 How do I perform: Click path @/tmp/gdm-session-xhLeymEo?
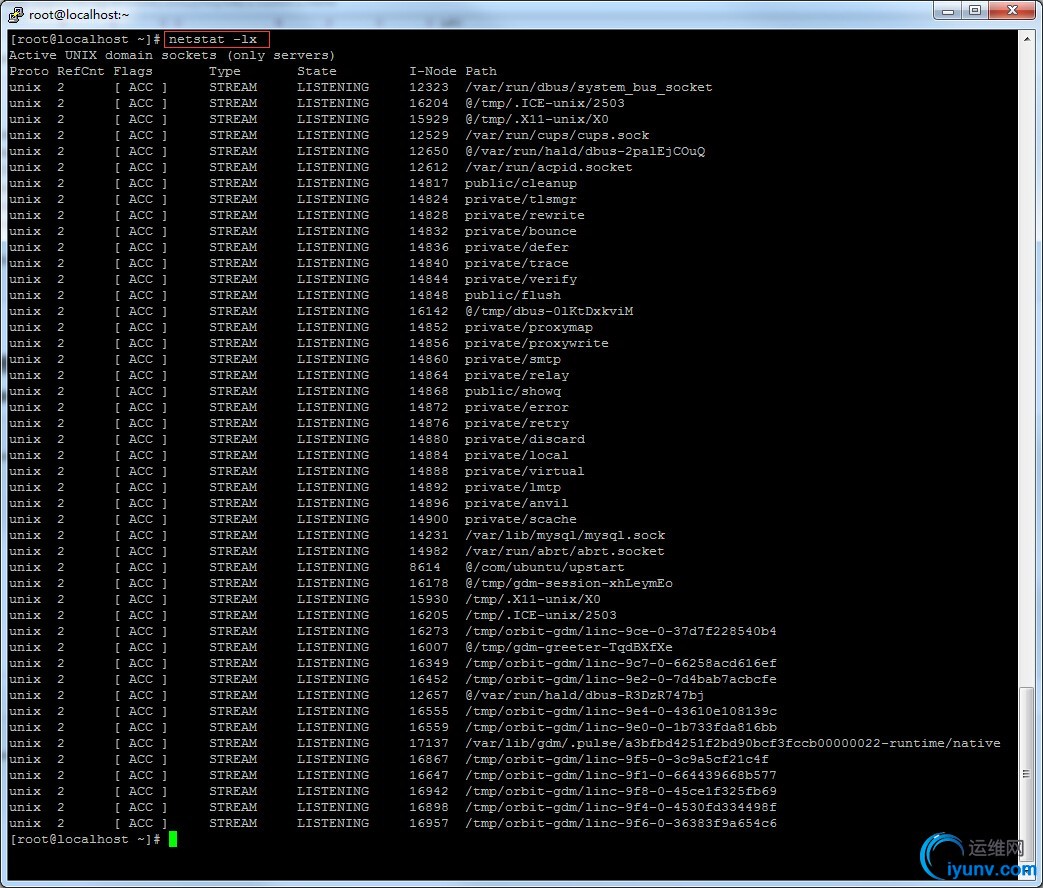(569, 583)
